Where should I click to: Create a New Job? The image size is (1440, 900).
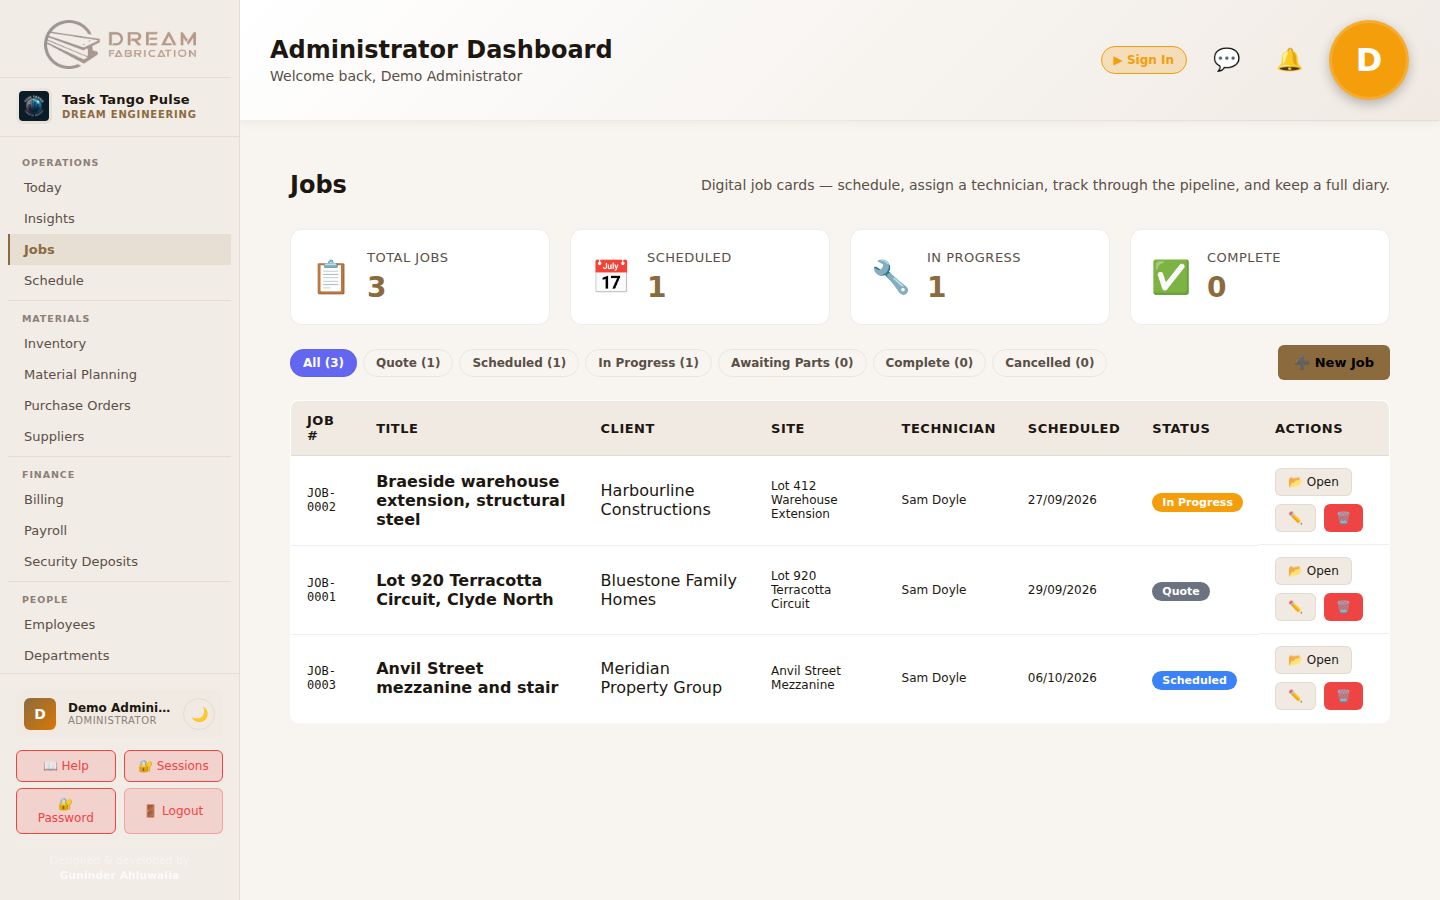[x=1334, y=363]
